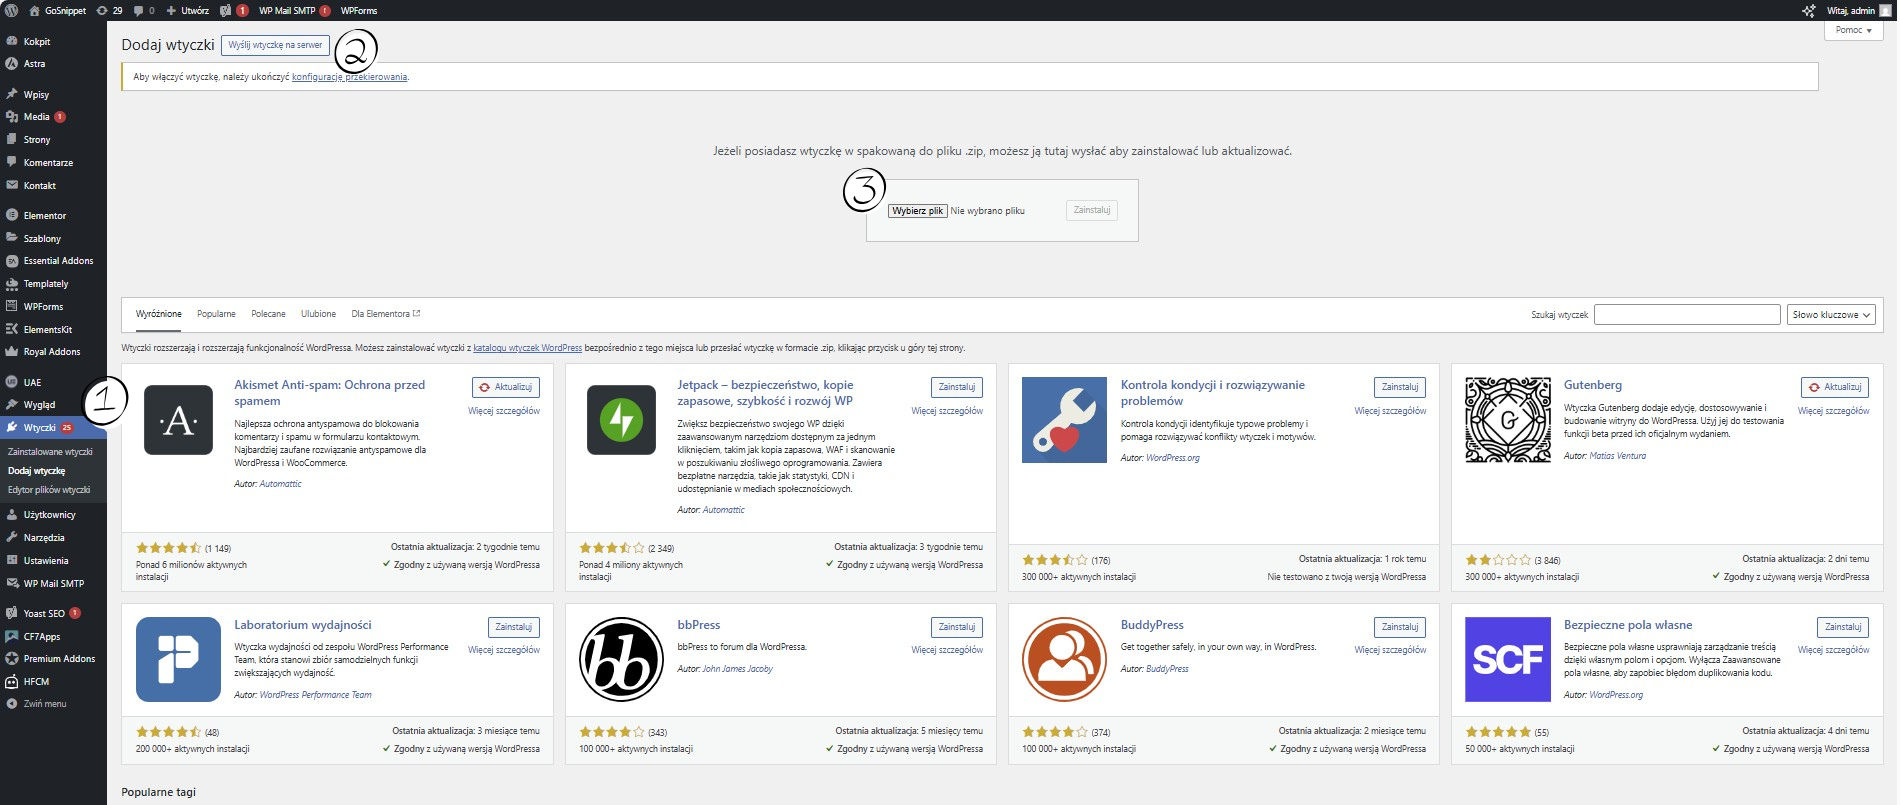Switch to the Popularne tab
This screenshot has width=1900, height=805.
pos(216,314)
